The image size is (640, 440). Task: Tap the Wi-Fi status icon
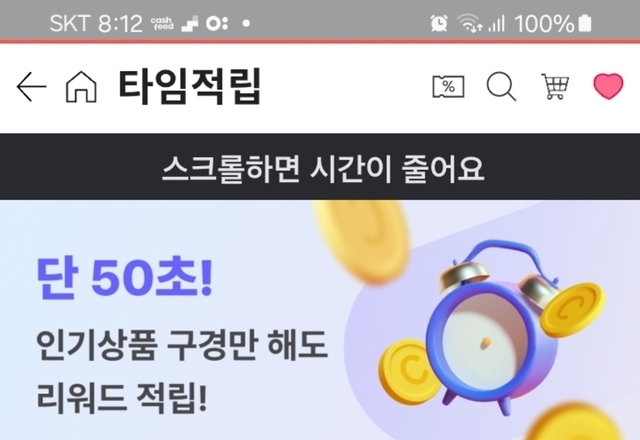tap(469, 22)
